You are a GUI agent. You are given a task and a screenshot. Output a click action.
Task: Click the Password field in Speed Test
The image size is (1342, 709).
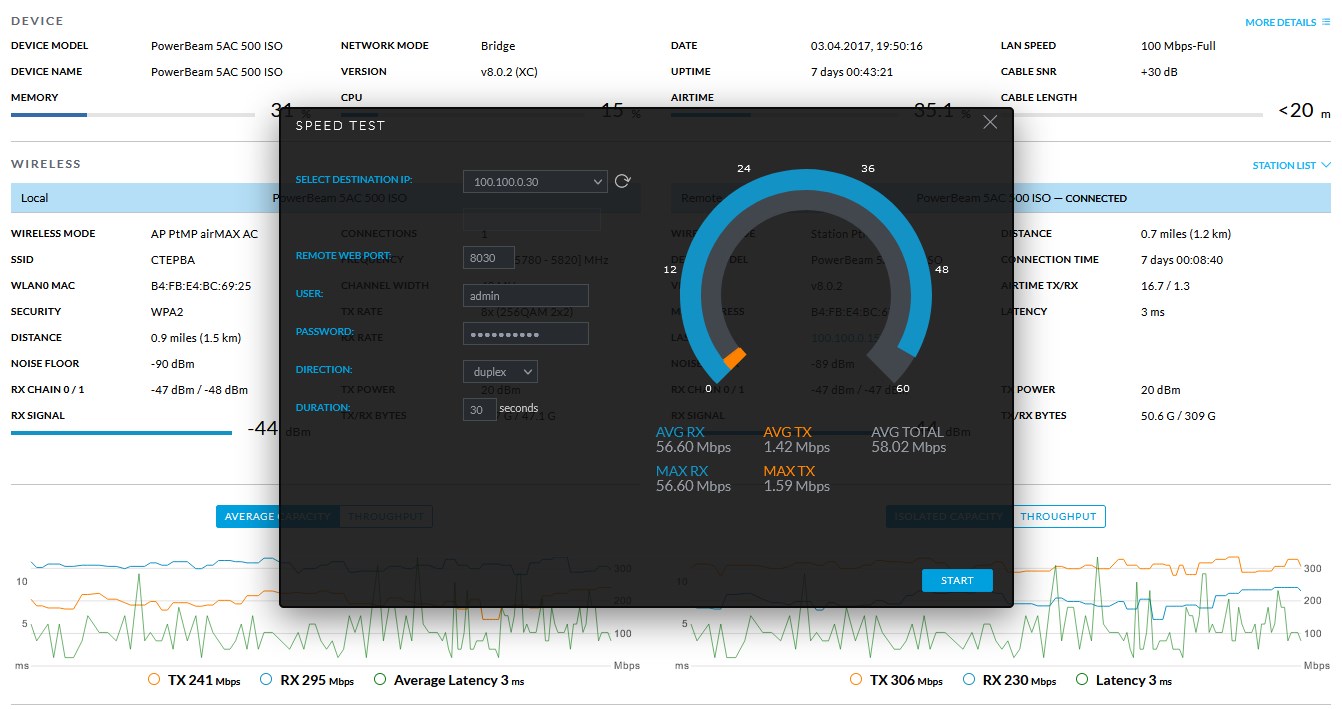click(526, 333)
